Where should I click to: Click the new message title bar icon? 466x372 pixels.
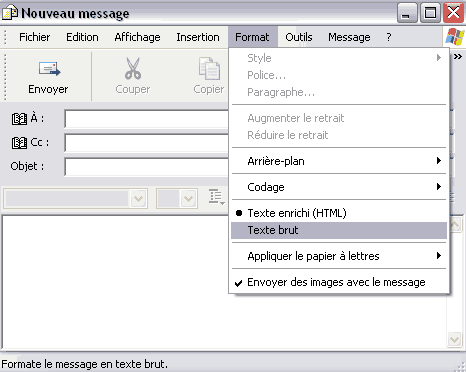pos(10,13)
